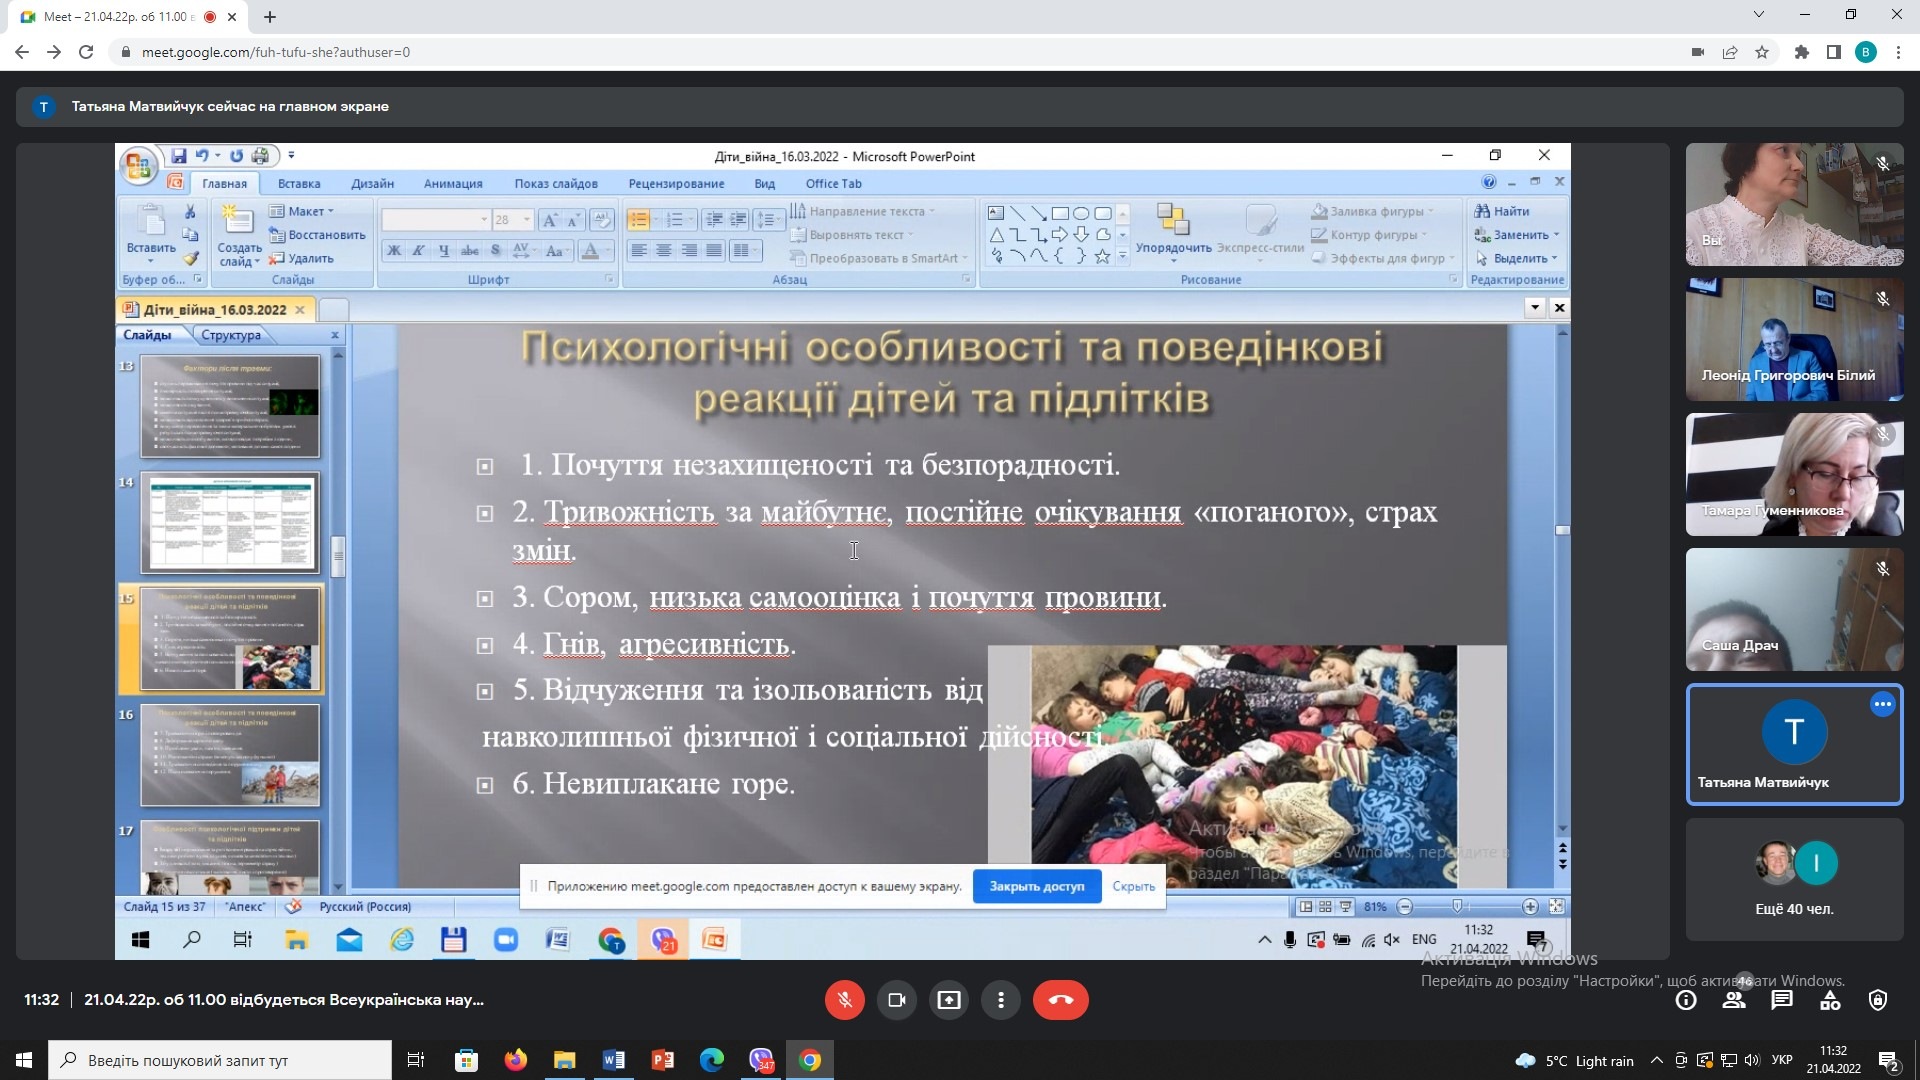Toggle camera in Meet call bar
1920x1080 pixels.
pyautogui.click(x=896, y=1000)
